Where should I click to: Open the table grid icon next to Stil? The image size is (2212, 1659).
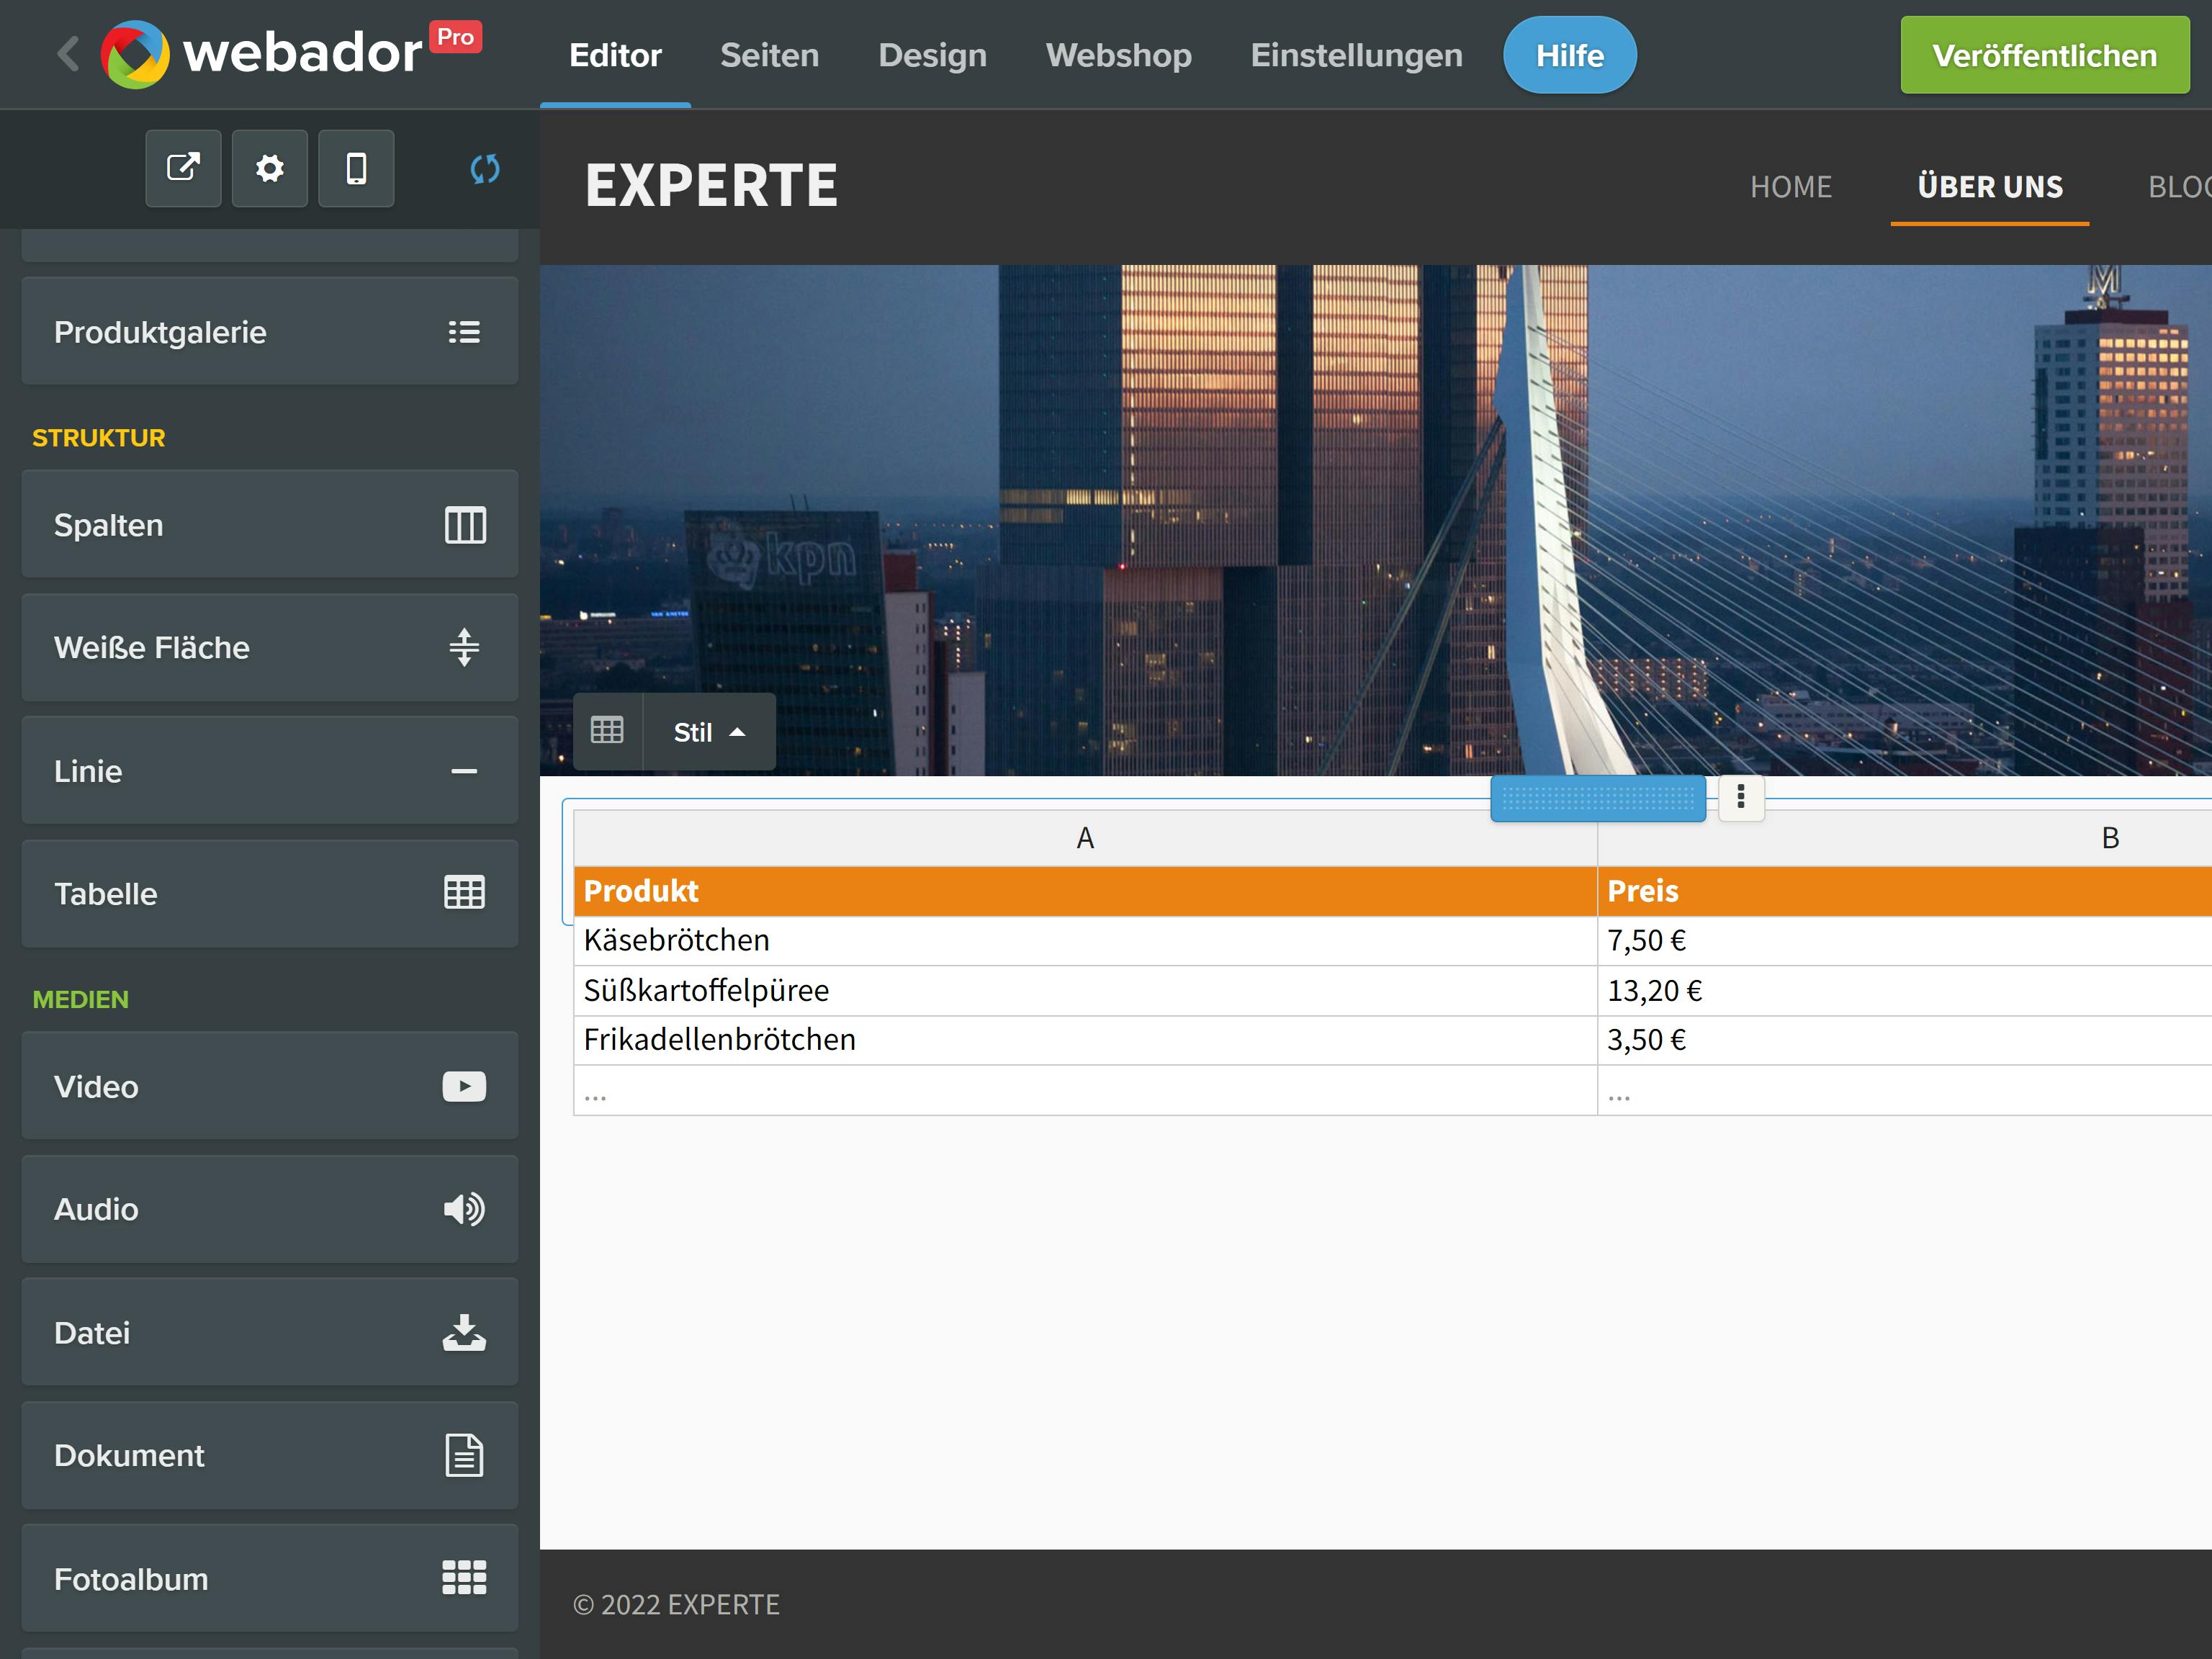pyautogui.click(x=608, y=731)
